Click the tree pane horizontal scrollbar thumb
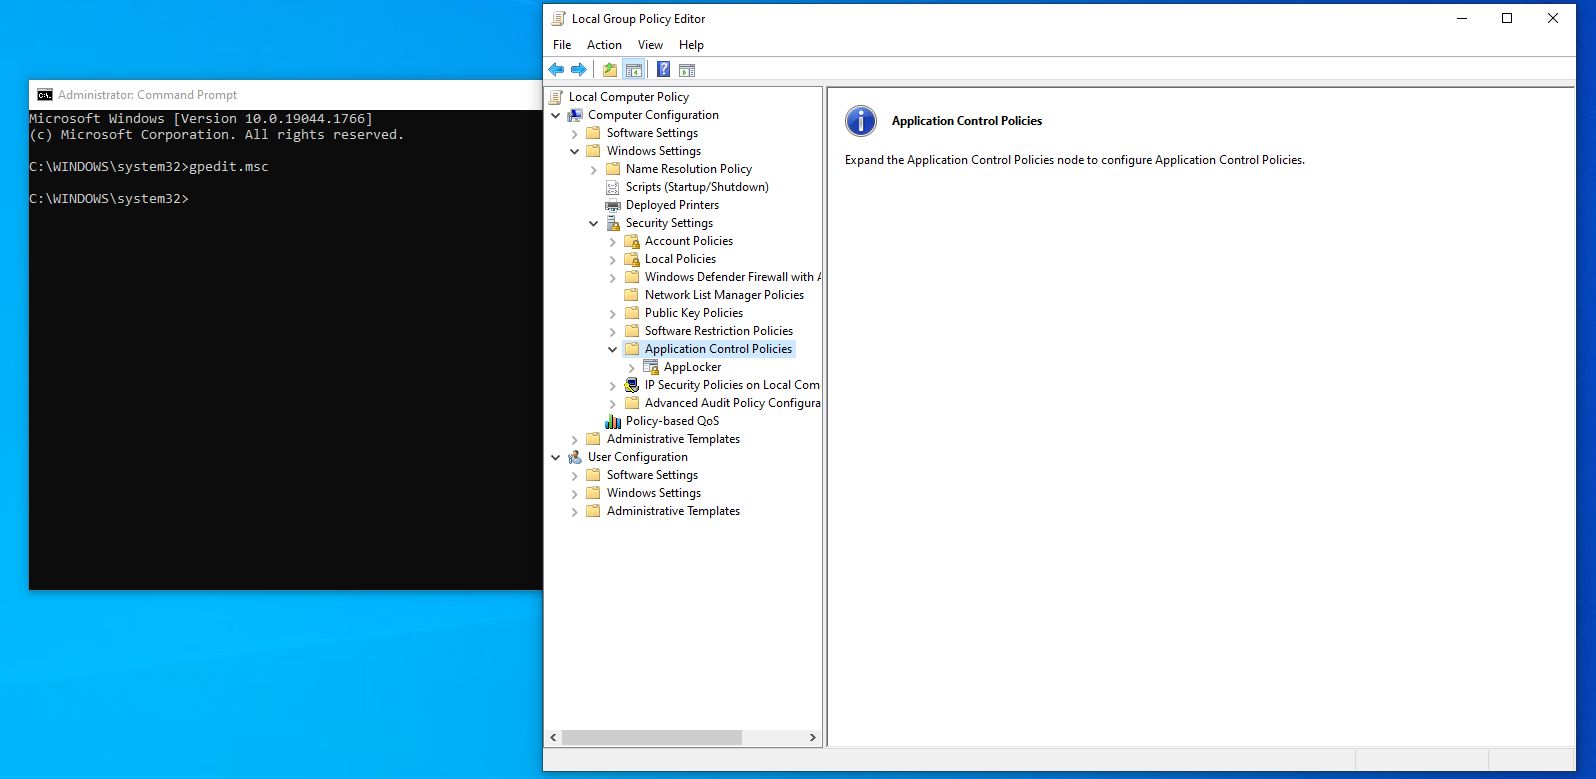1596x779 pixels. [651, 737]
